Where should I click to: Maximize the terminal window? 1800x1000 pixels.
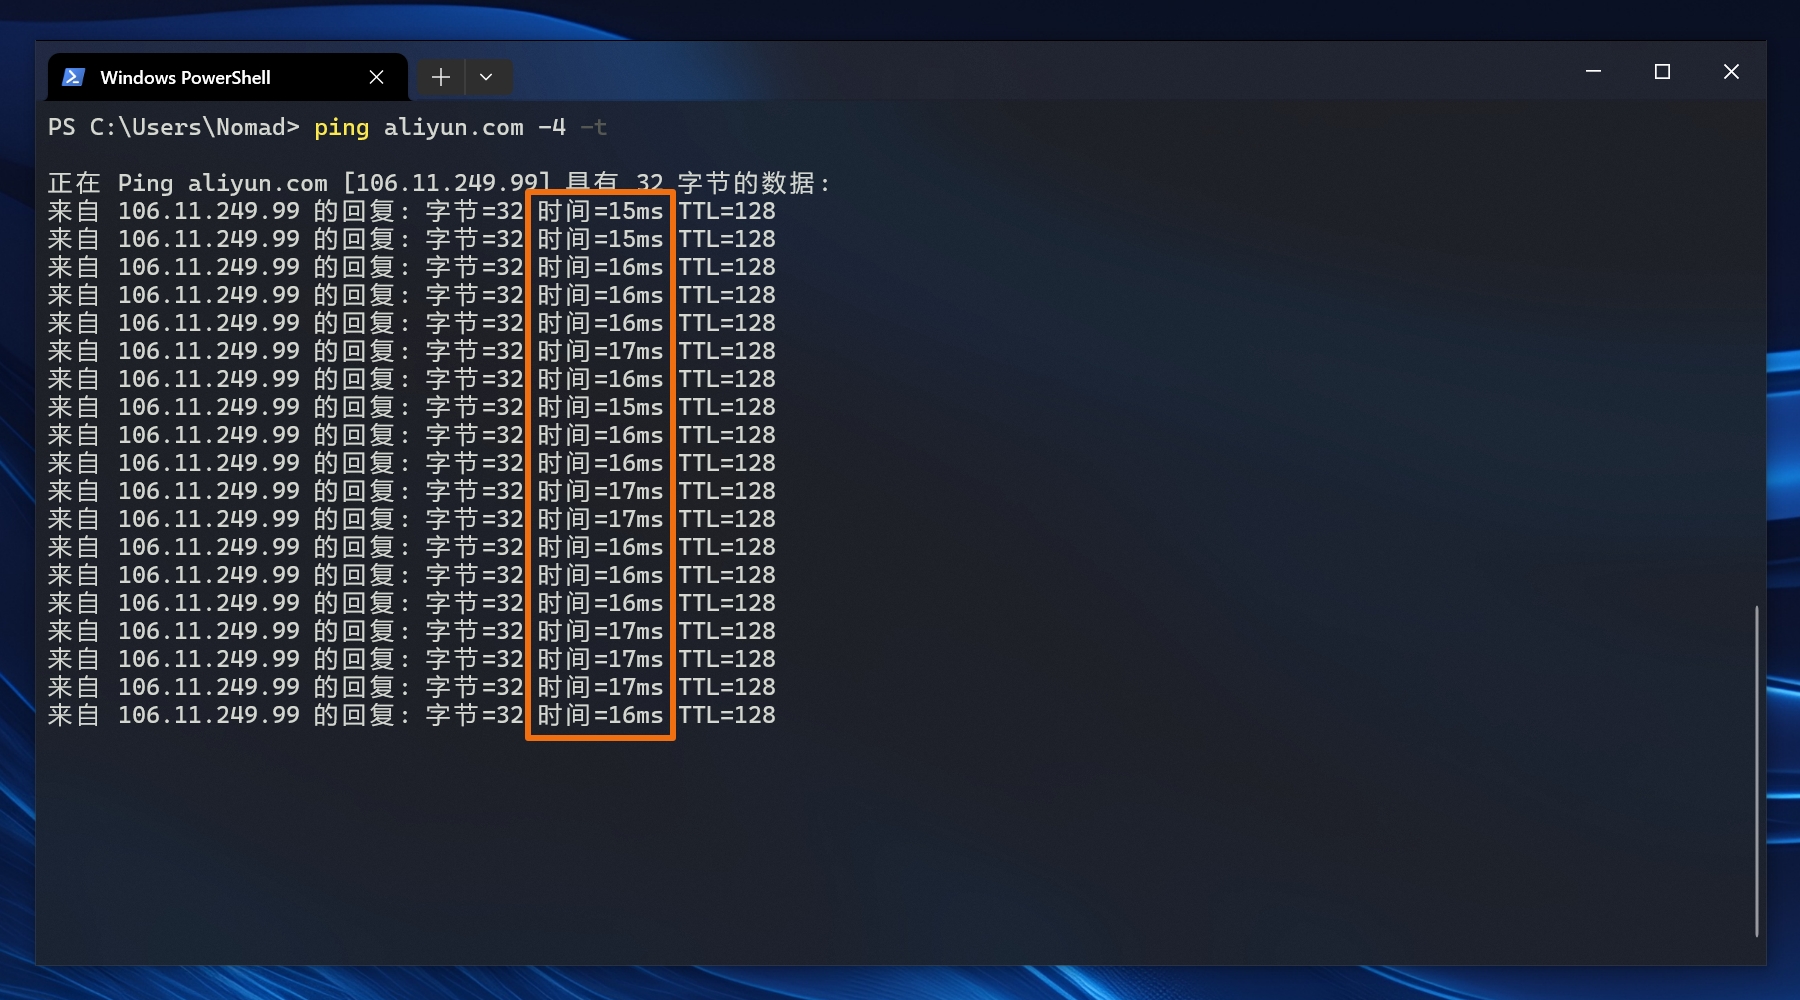click(1662, 72)
